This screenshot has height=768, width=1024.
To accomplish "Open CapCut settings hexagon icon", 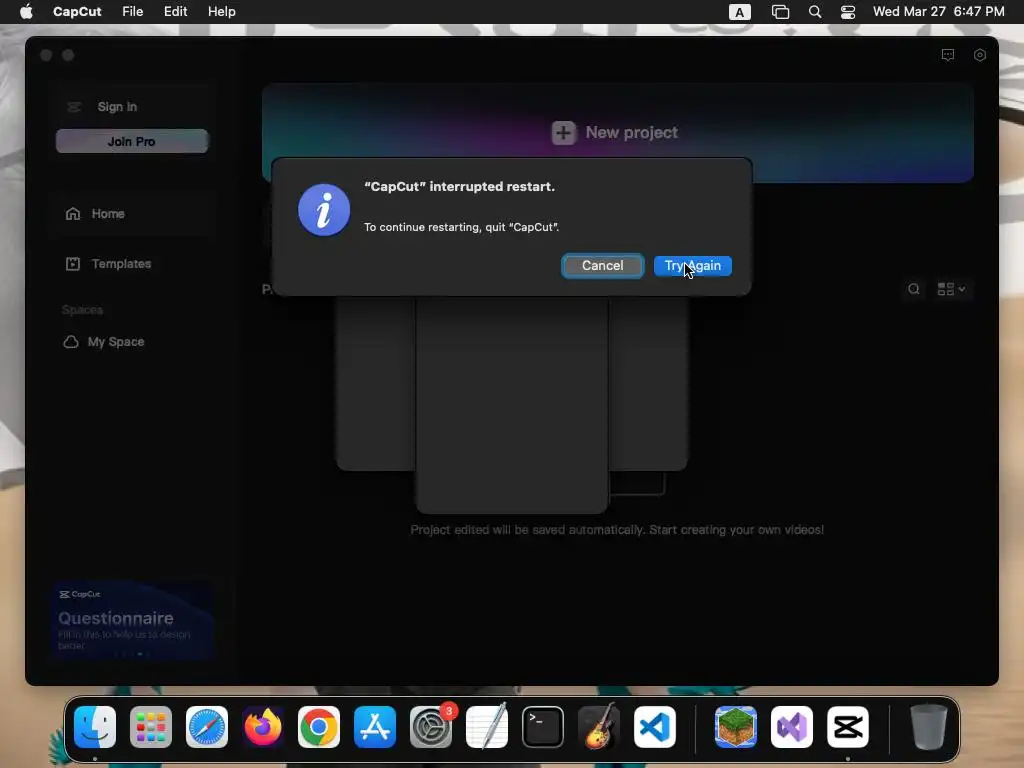I will point(980,56).
